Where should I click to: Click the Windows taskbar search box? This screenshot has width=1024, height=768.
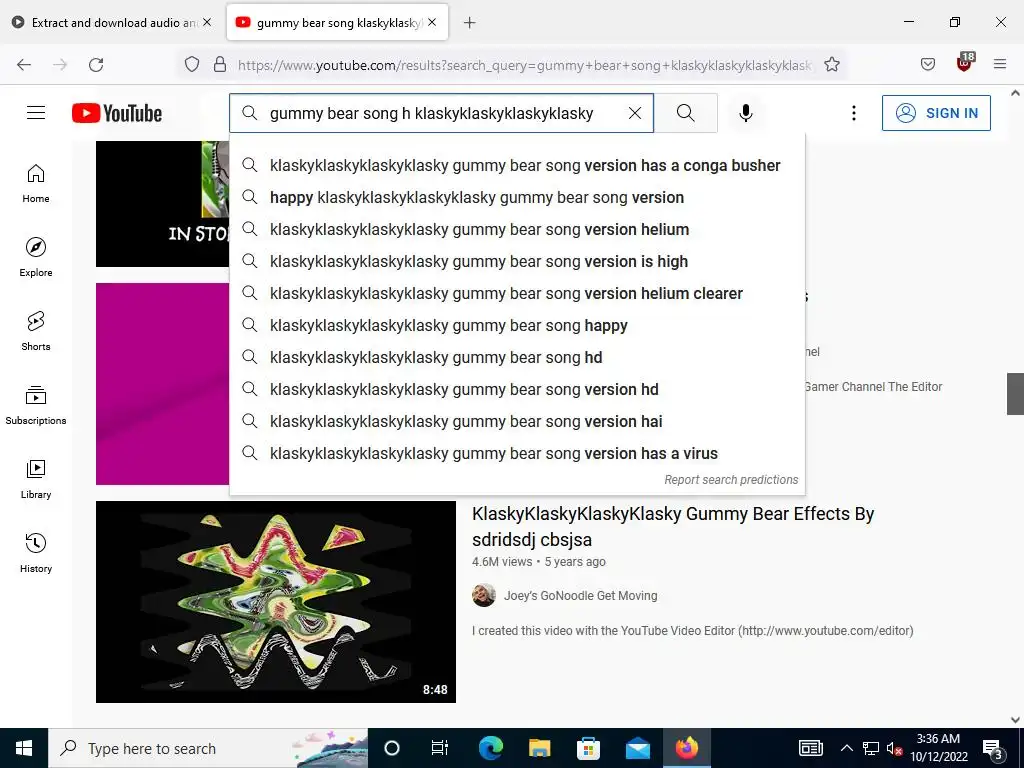tap(208, 748)
